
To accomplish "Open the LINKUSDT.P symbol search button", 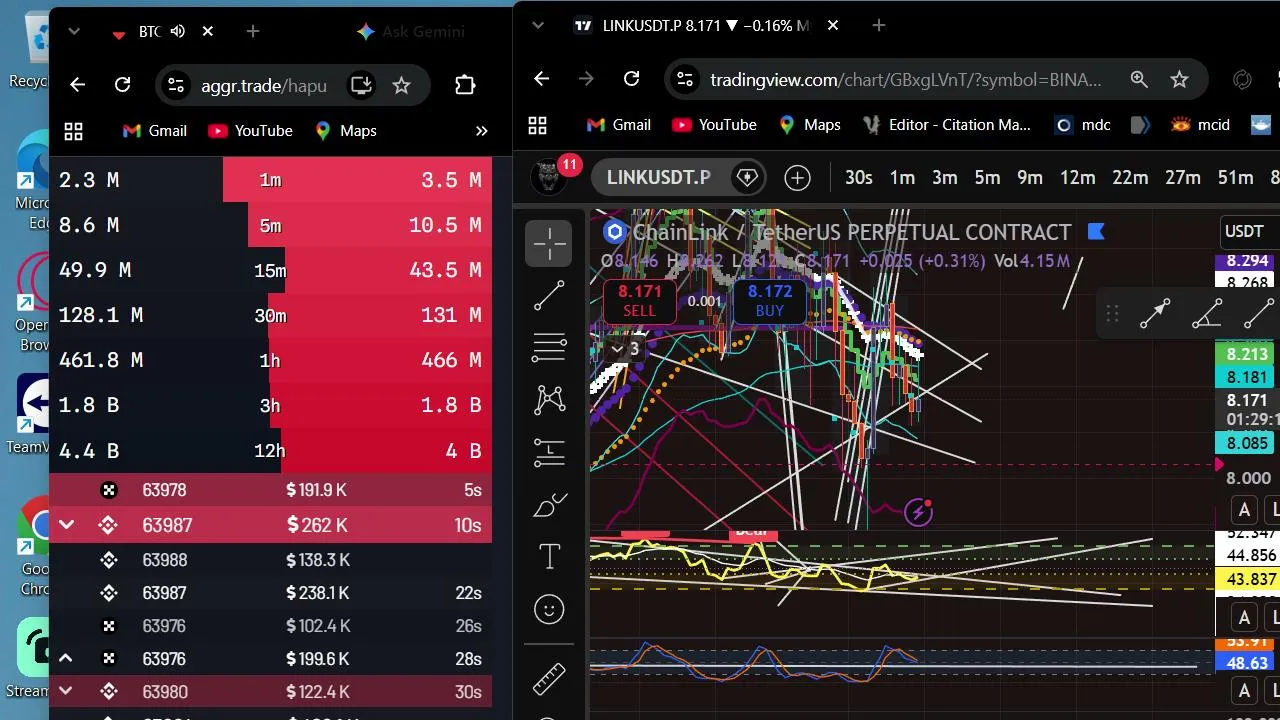I will click(x=658, y=178).
